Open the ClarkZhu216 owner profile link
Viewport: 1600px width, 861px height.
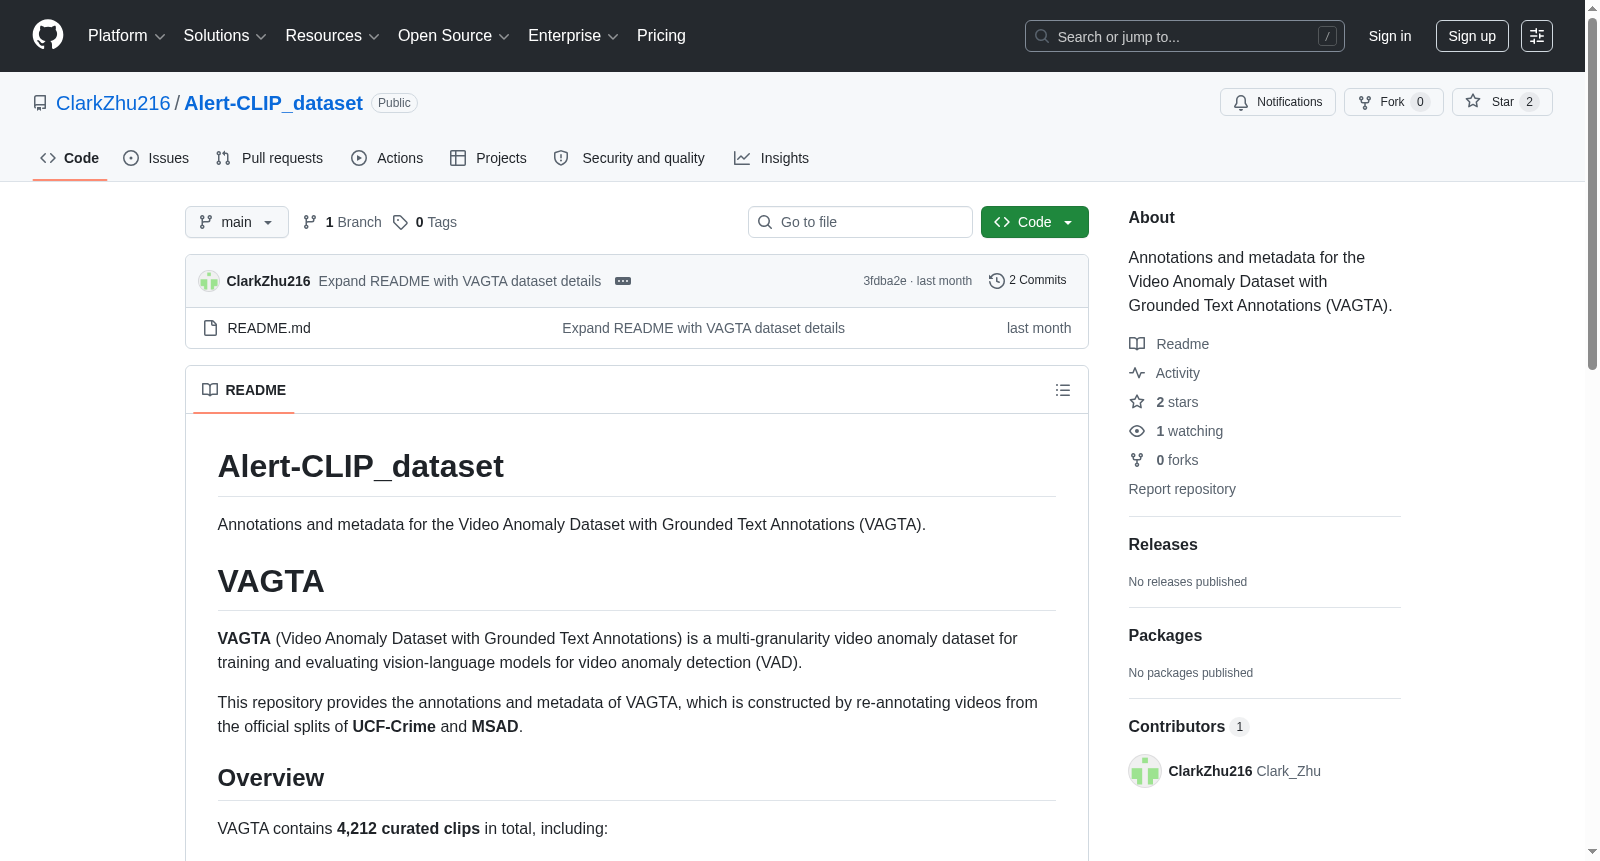coord(113,103)
